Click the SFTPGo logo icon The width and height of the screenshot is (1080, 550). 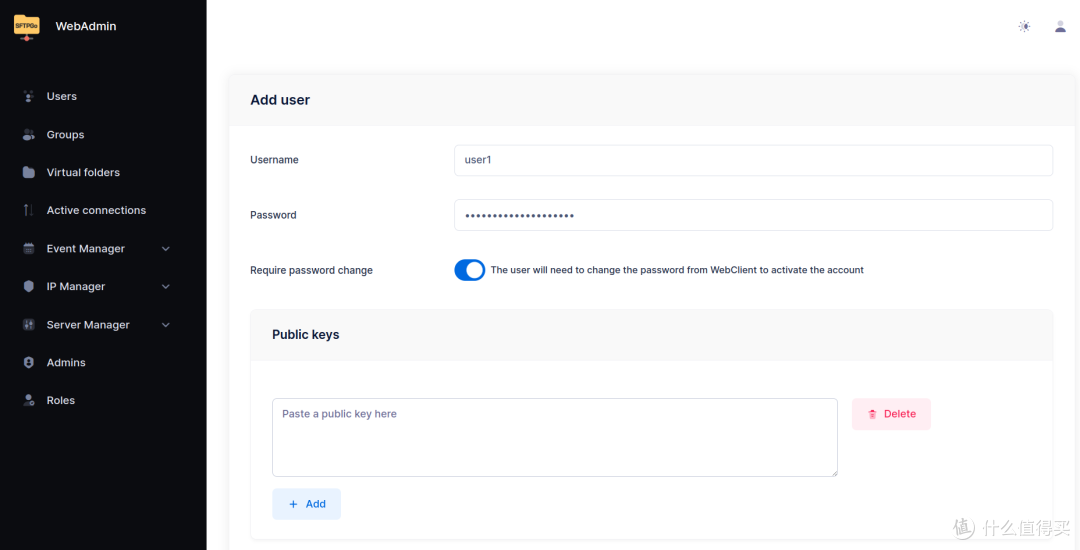click(x=27, y=26)
